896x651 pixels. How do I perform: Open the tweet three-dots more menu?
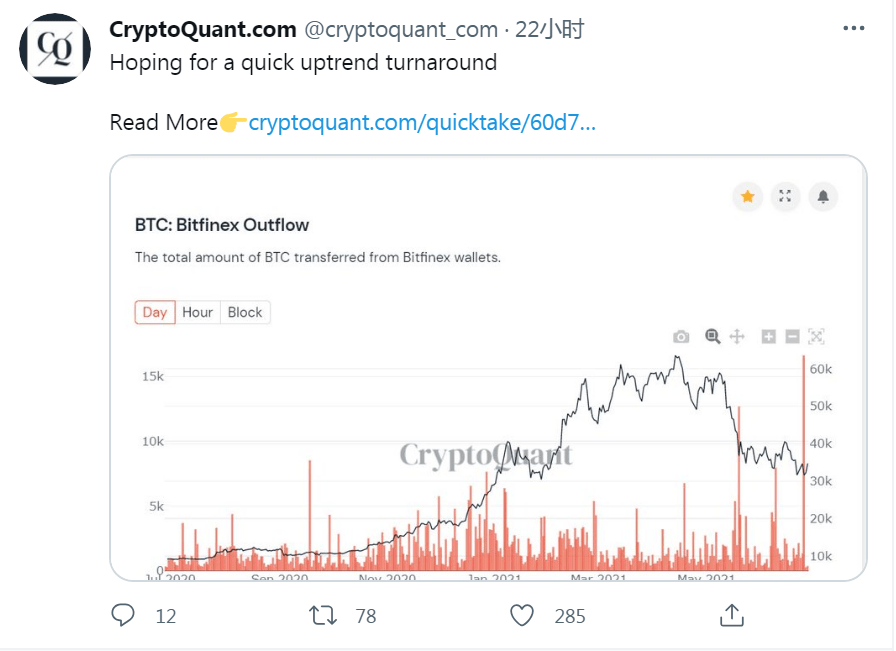tap(854, 28)
